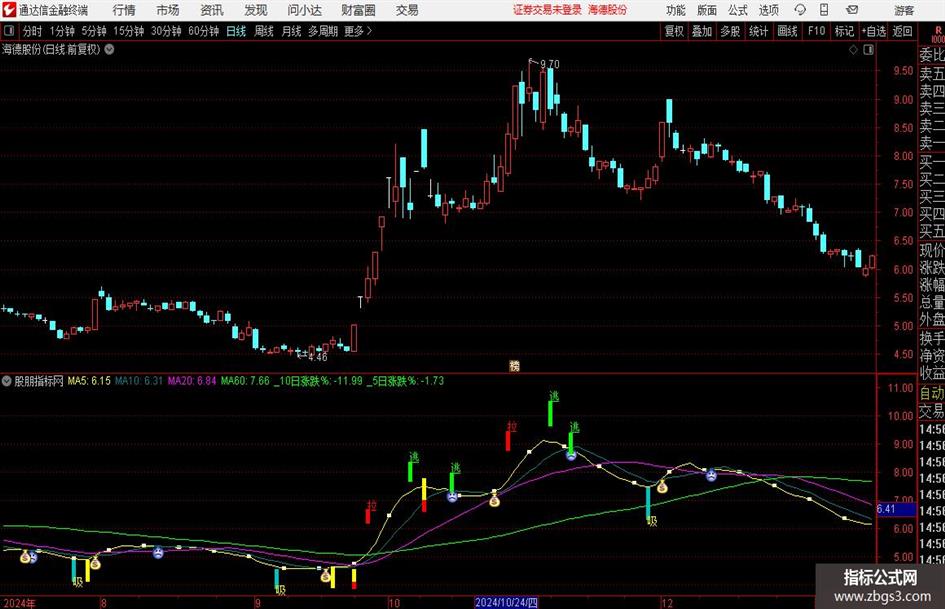Open the 功能 menu

pos(676,10)
